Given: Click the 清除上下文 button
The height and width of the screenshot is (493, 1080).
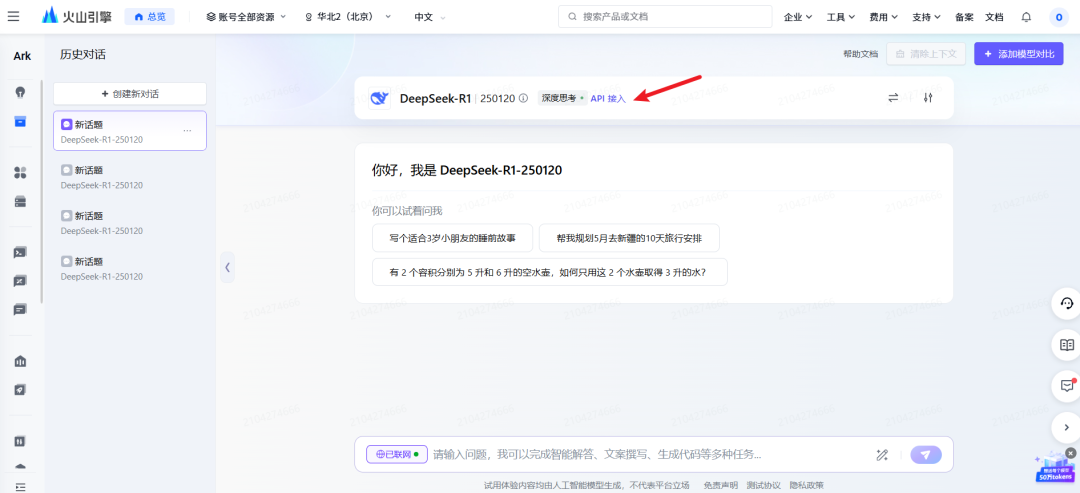Looking at the screenshot, I should pos(926,54).
